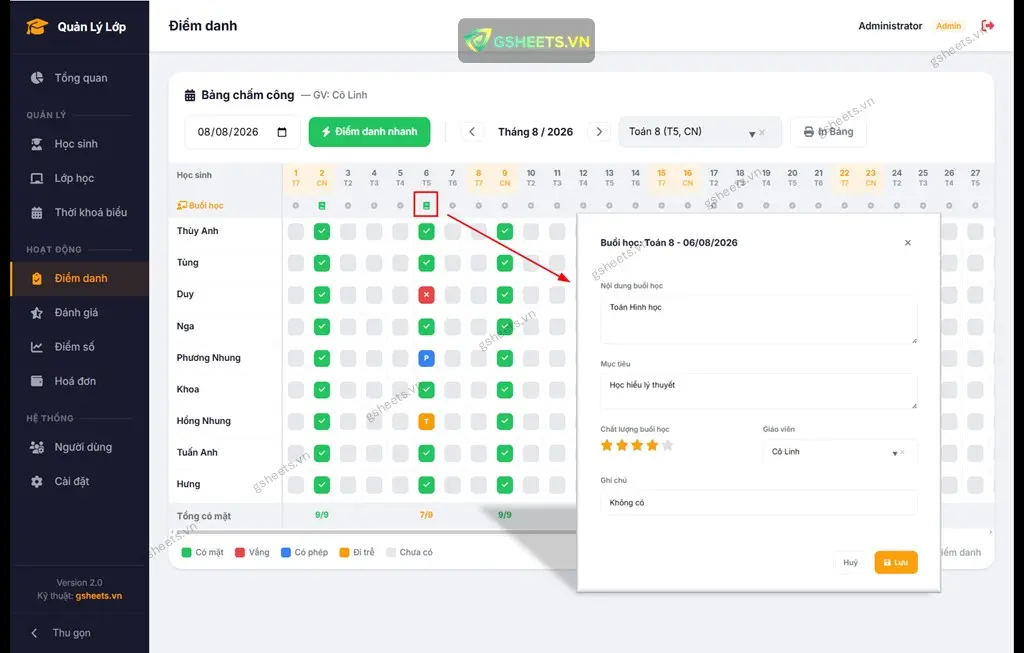
Task: Go to the next month with the right chevron
Action: pos(599,132)
